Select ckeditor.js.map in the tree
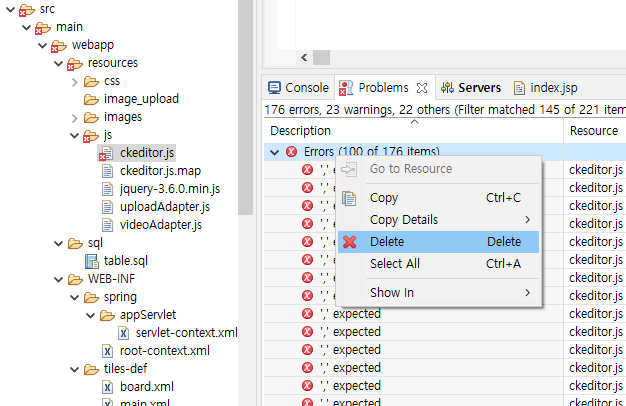 click(x=160, y=171)
